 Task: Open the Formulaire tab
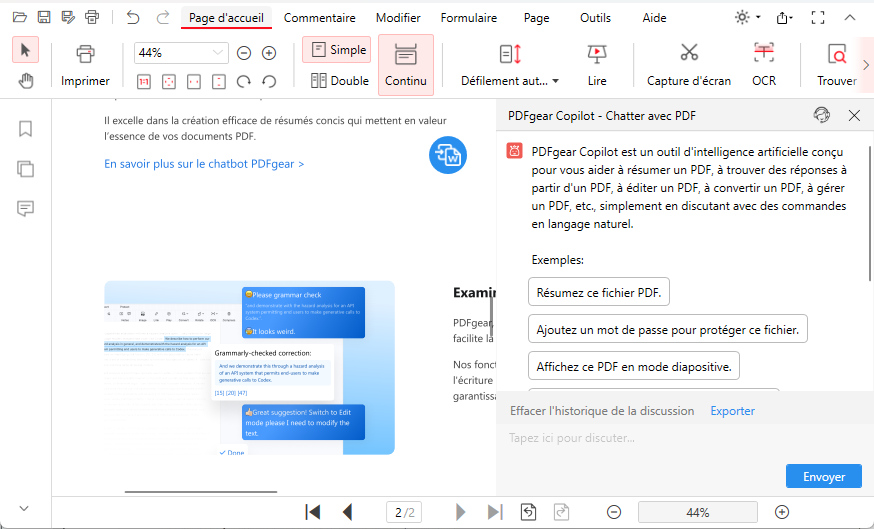point(469,18)
